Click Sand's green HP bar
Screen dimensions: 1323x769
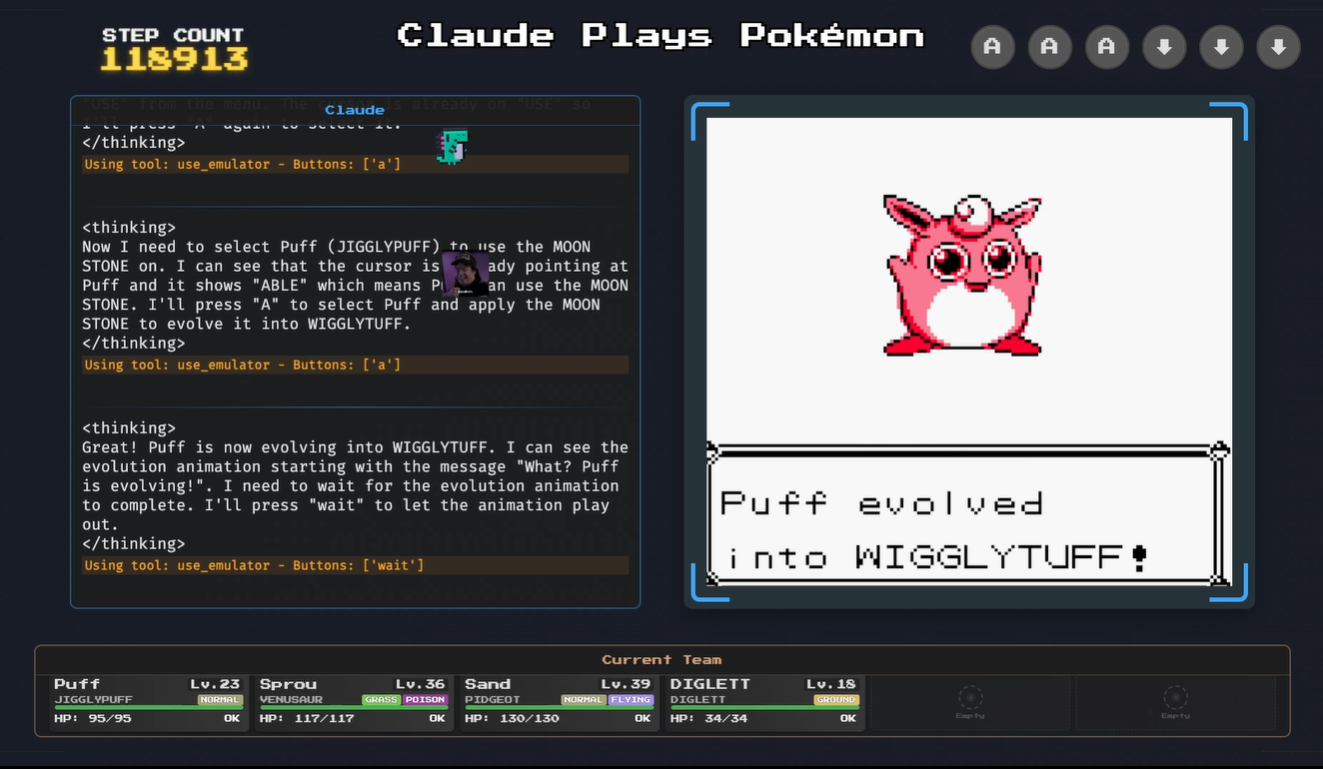coord(559,708)
